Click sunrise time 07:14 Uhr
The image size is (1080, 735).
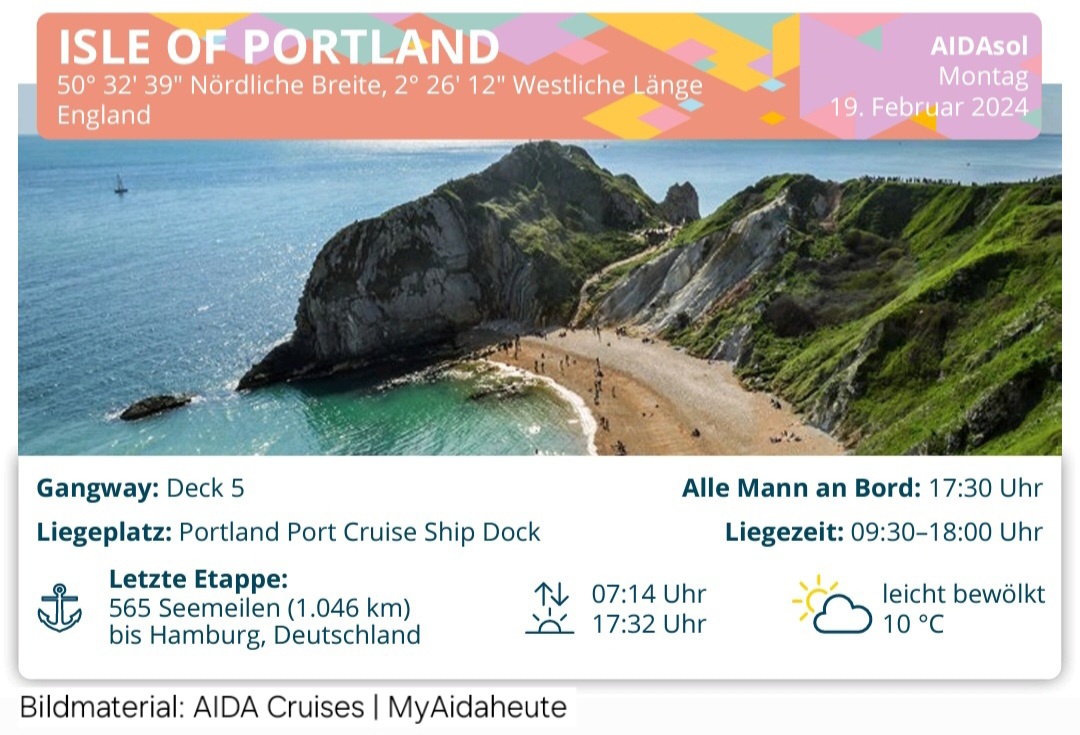click(x=649, y=594)
